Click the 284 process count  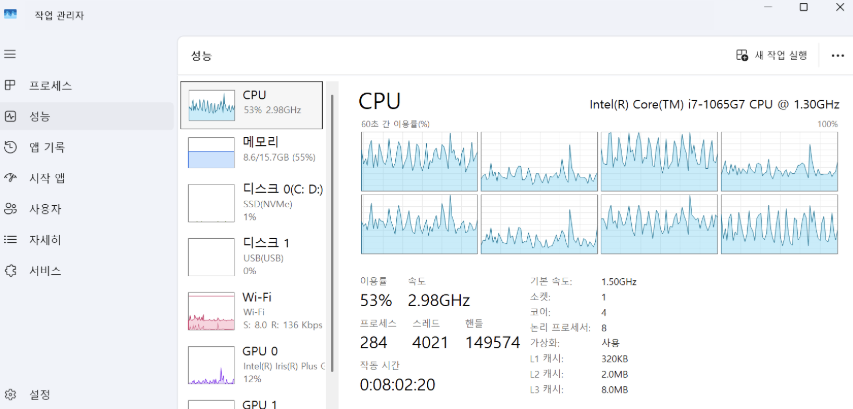pos(374,342)
